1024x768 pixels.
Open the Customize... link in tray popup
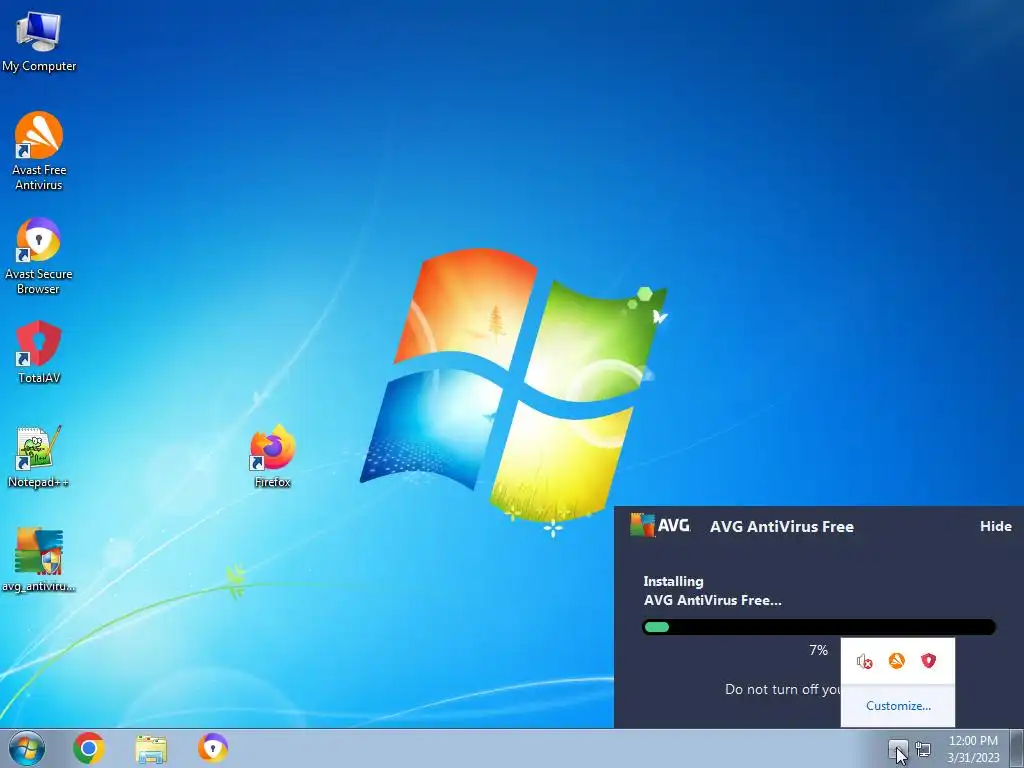tap(898, 706)
